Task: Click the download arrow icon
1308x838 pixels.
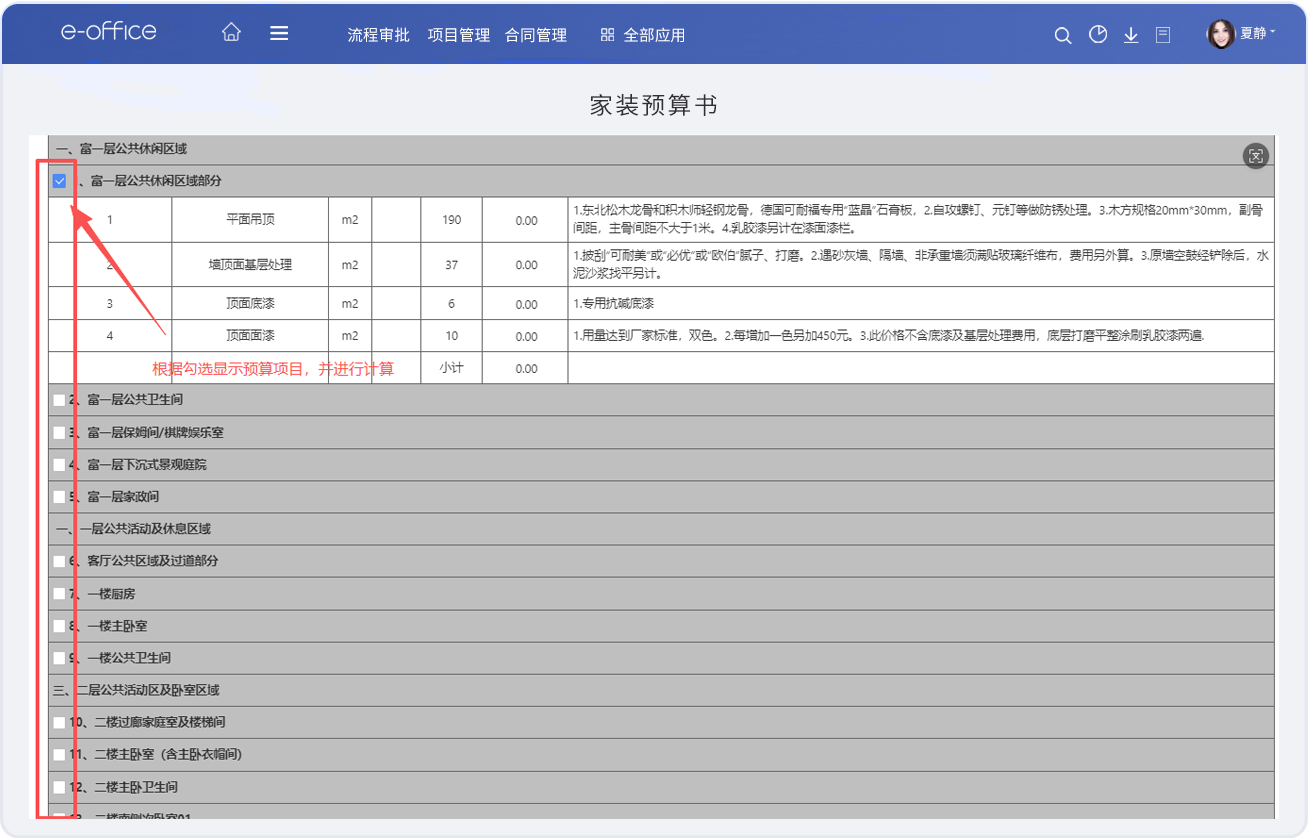Action: click(x=1131, y=35)
